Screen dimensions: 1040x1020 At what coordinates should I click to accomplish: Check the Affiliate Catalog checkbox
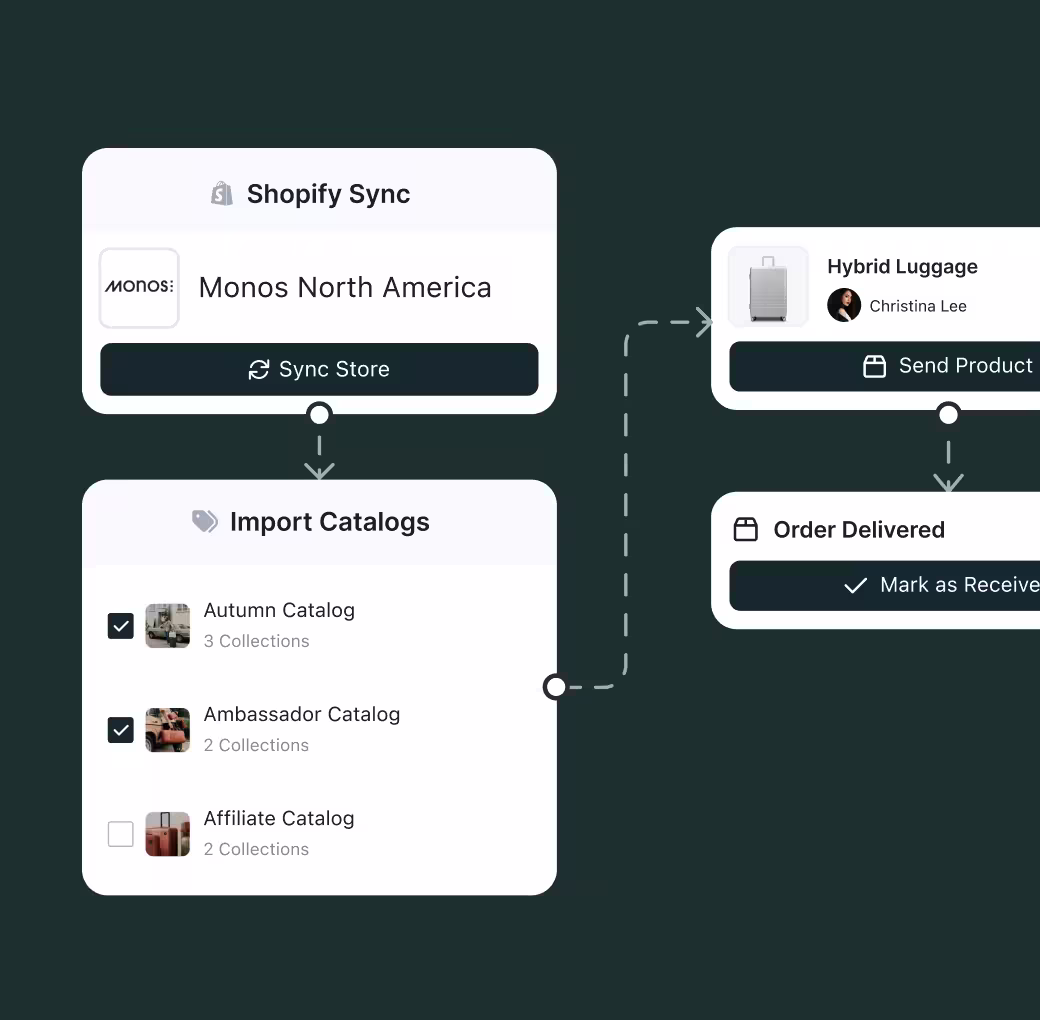121,834
